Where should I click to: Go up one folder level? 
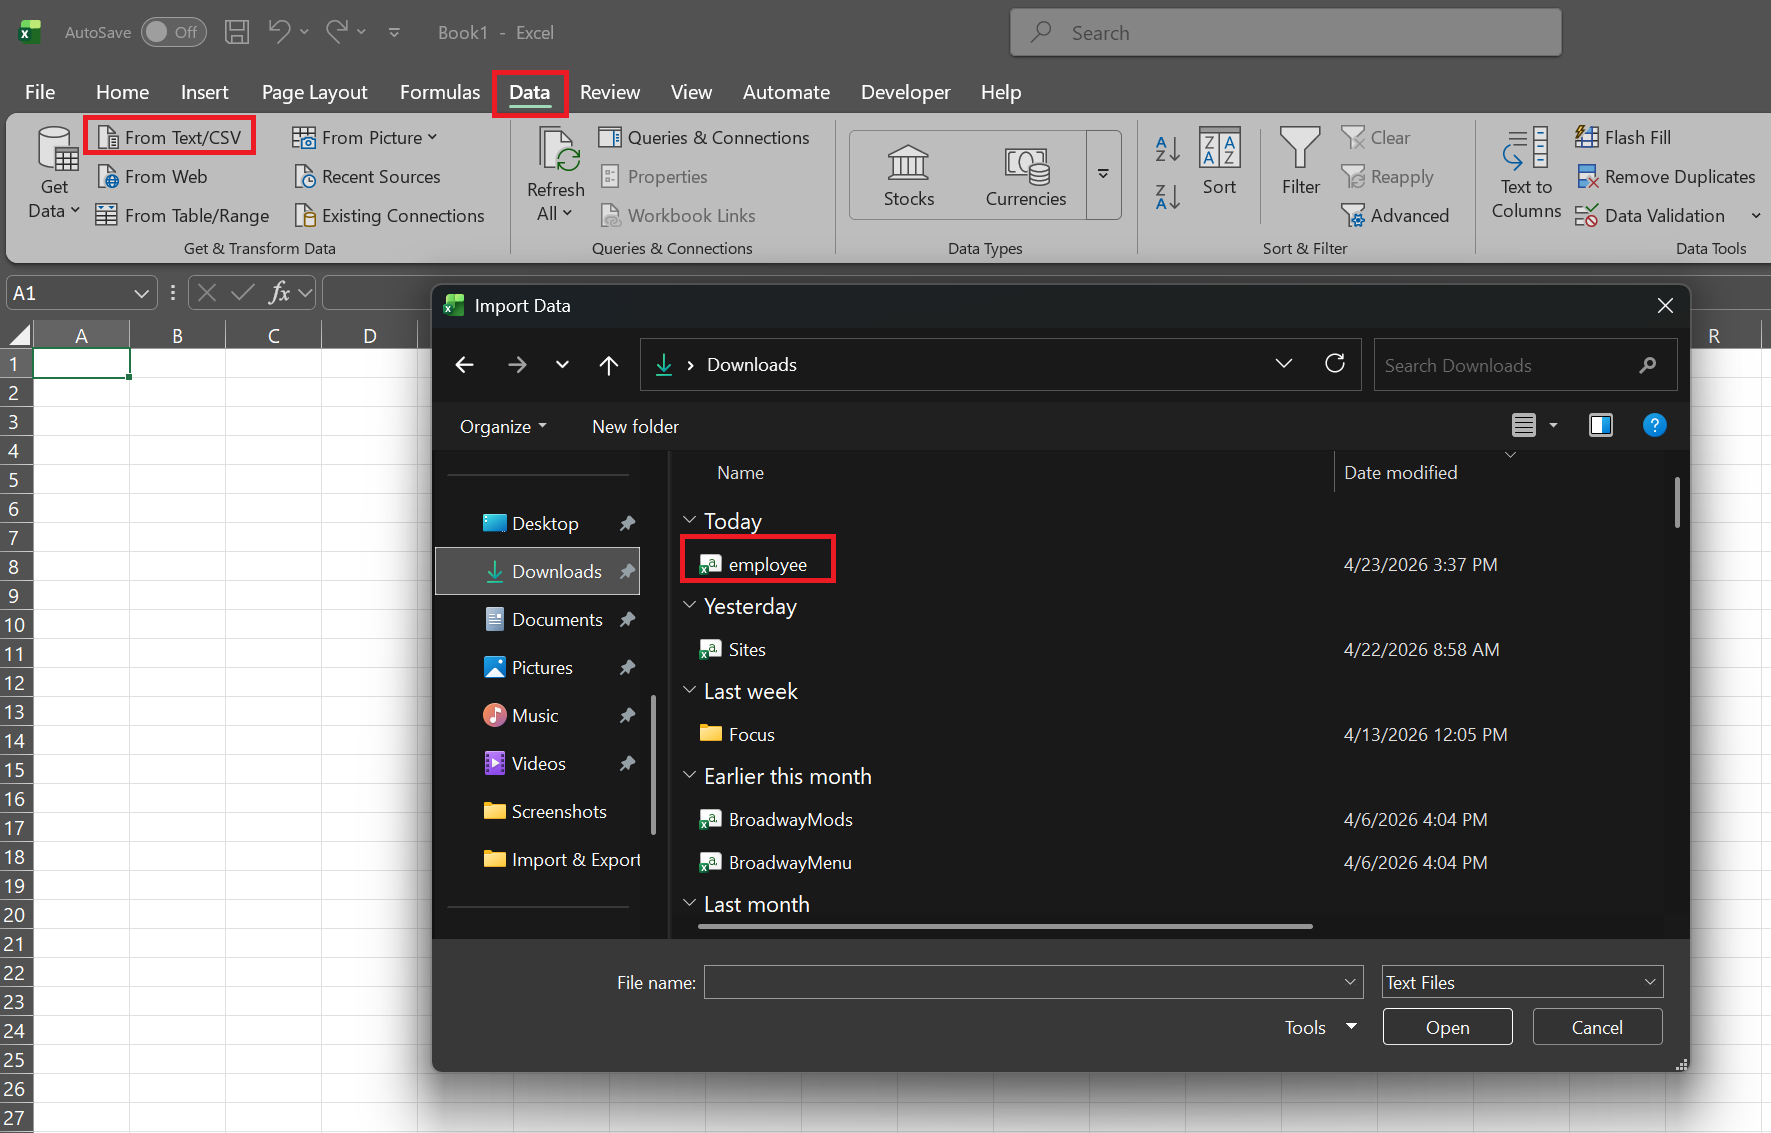pos(608,365)
